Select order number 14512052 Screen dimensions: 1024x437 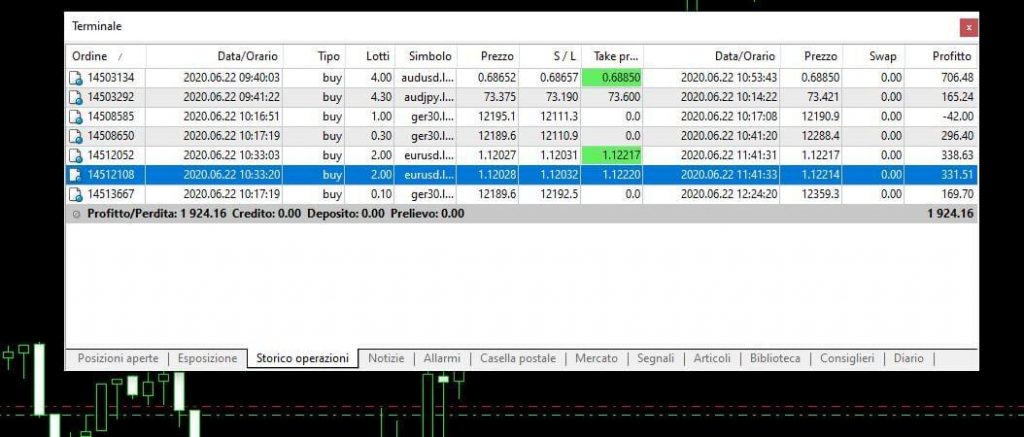click(111, 155)
